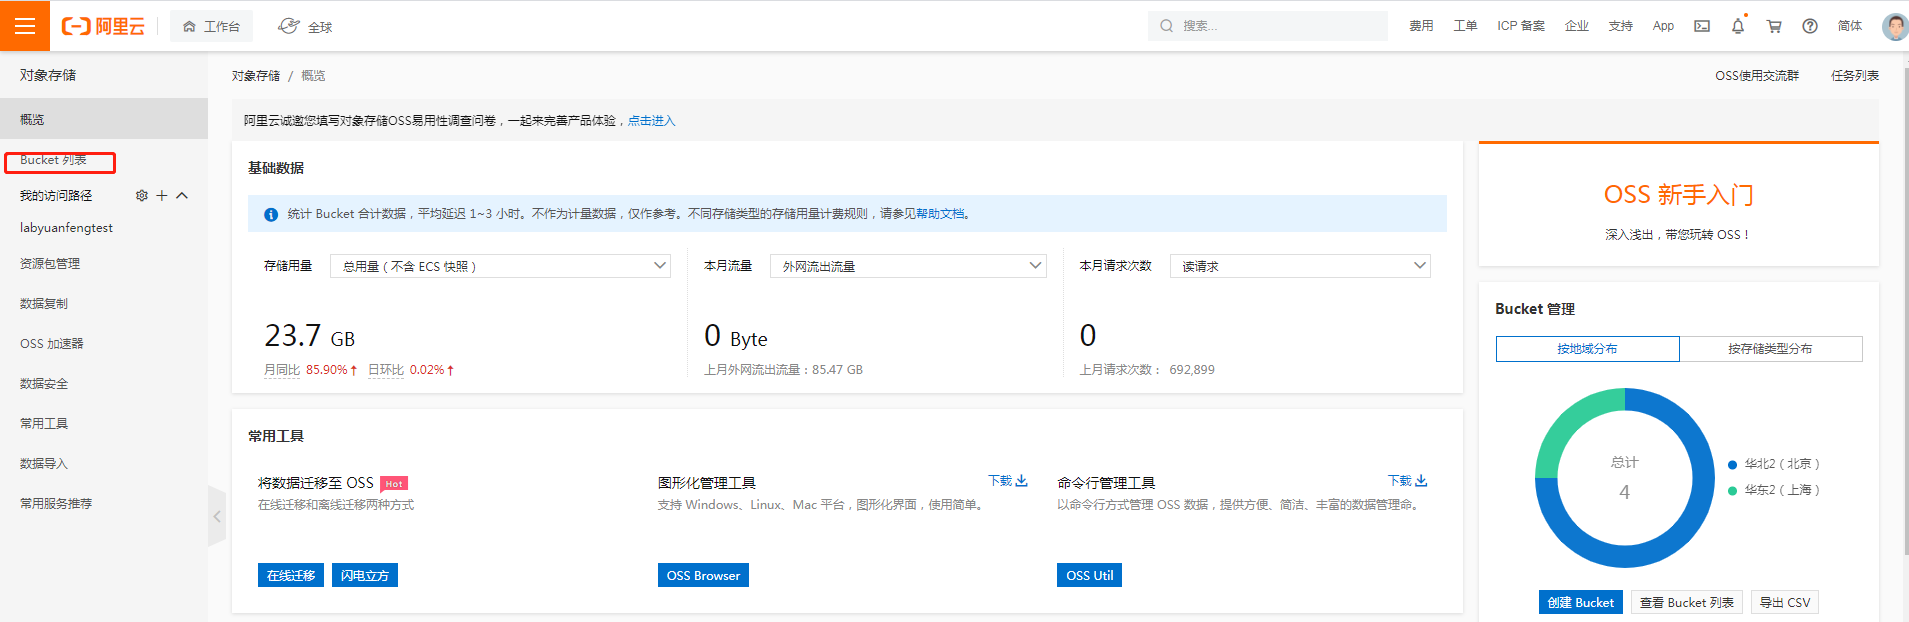Open OSS使用交流群 link
Viewport: 1909px width, 622px height.
pyautogui.click(x=1757, y=76)
